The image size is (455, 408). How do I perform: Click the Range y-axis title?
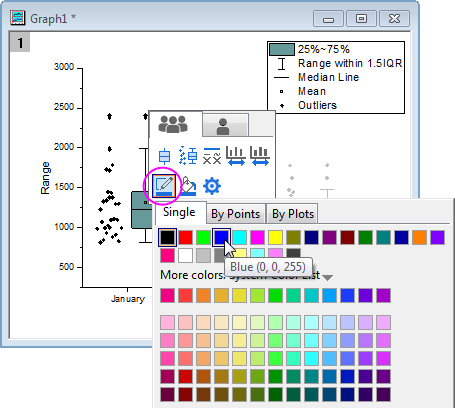coord(45,178)
